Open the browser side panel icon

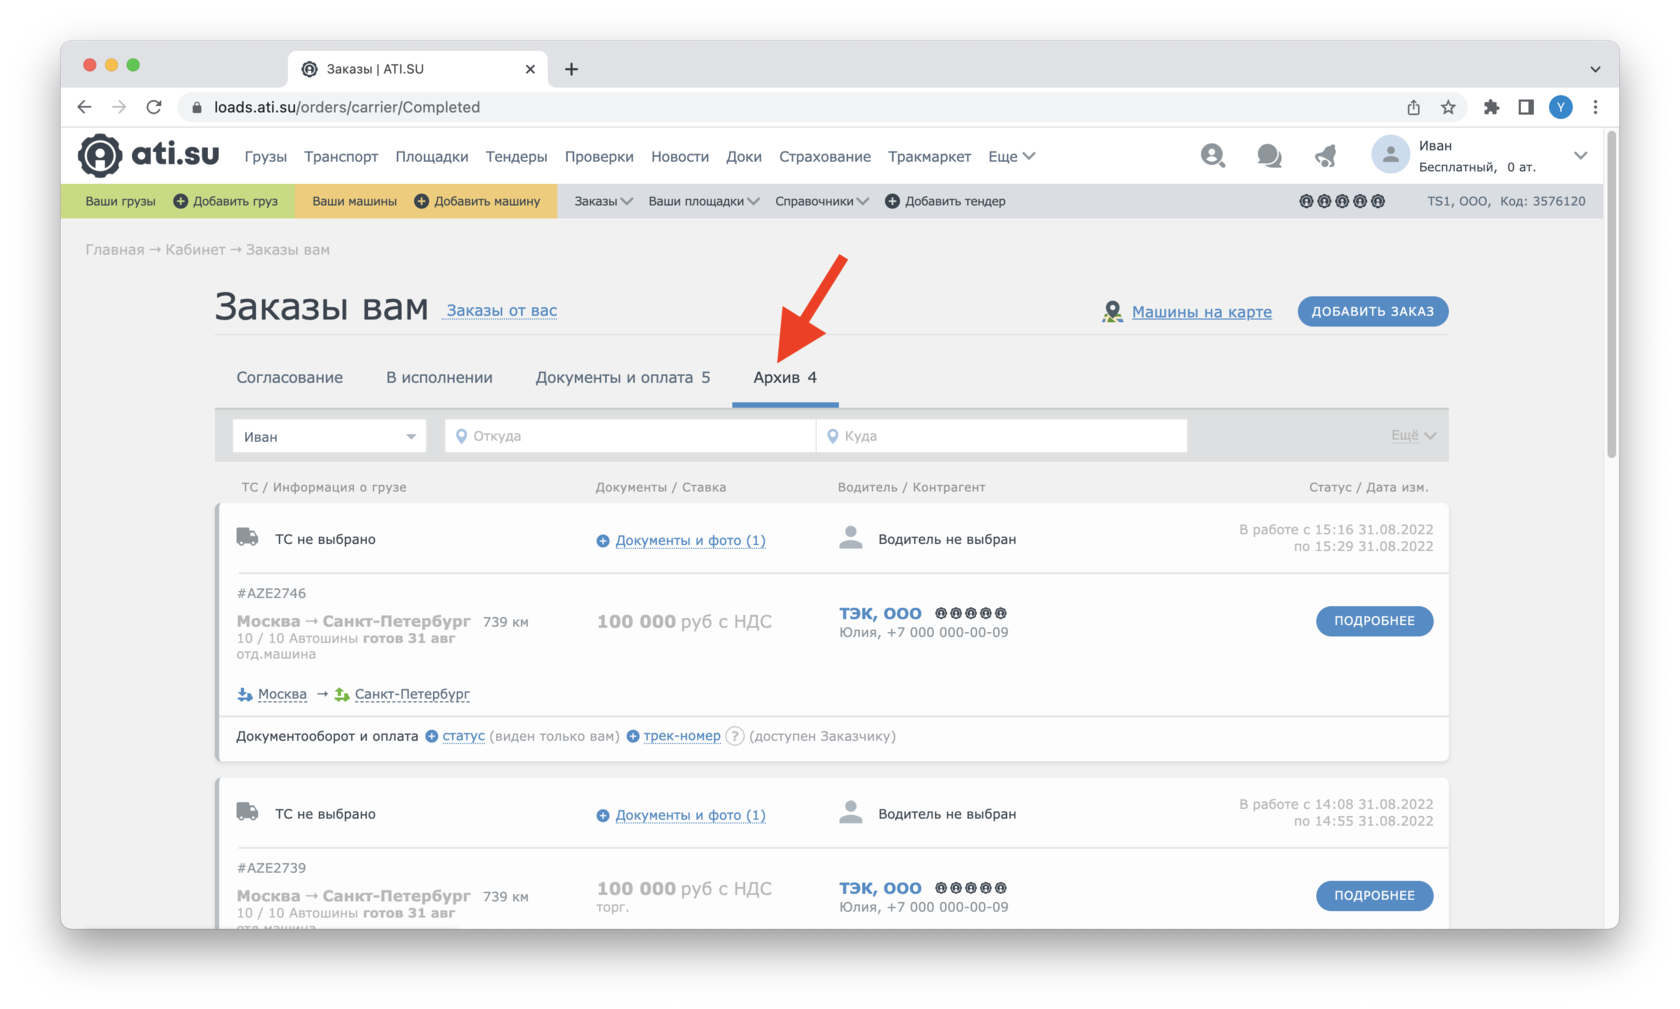1526,107
